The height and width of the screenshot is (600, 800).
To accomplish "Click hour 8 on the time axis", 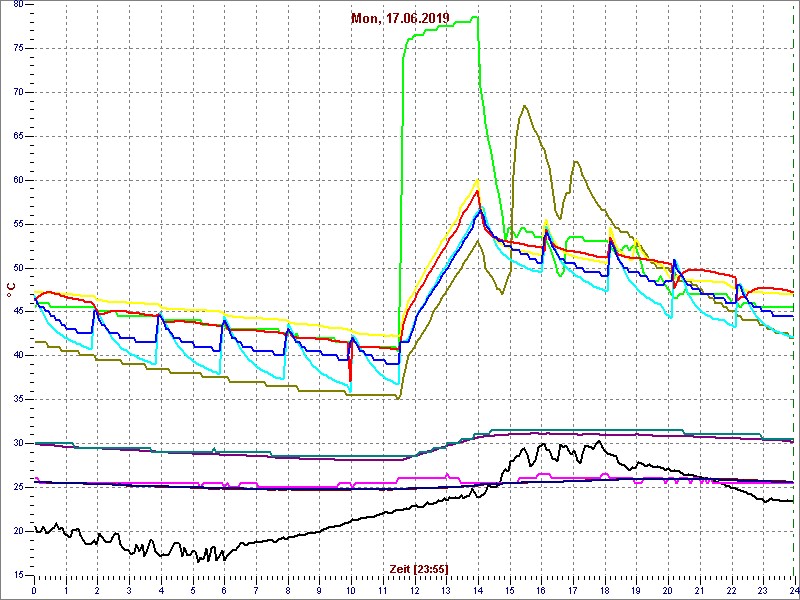I will pos(288,590).
